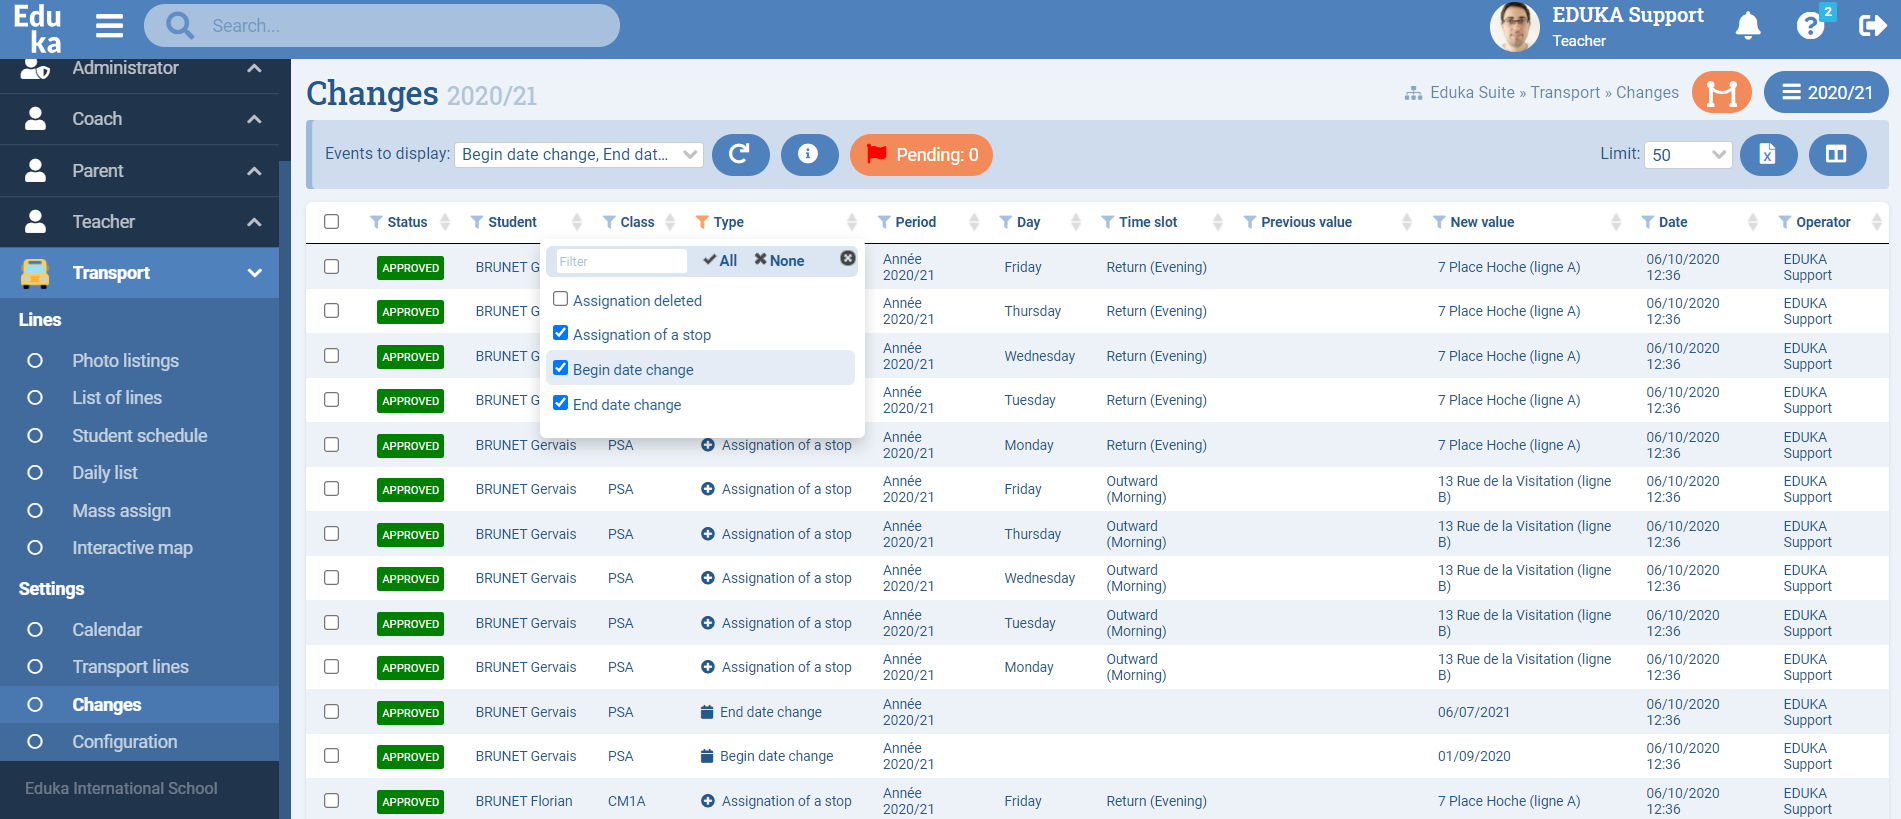Image resolution: width=1901 pixels, height=819 pixels.
Task: Open the hamburger menu icon
Action: click(x=109, y=26)
